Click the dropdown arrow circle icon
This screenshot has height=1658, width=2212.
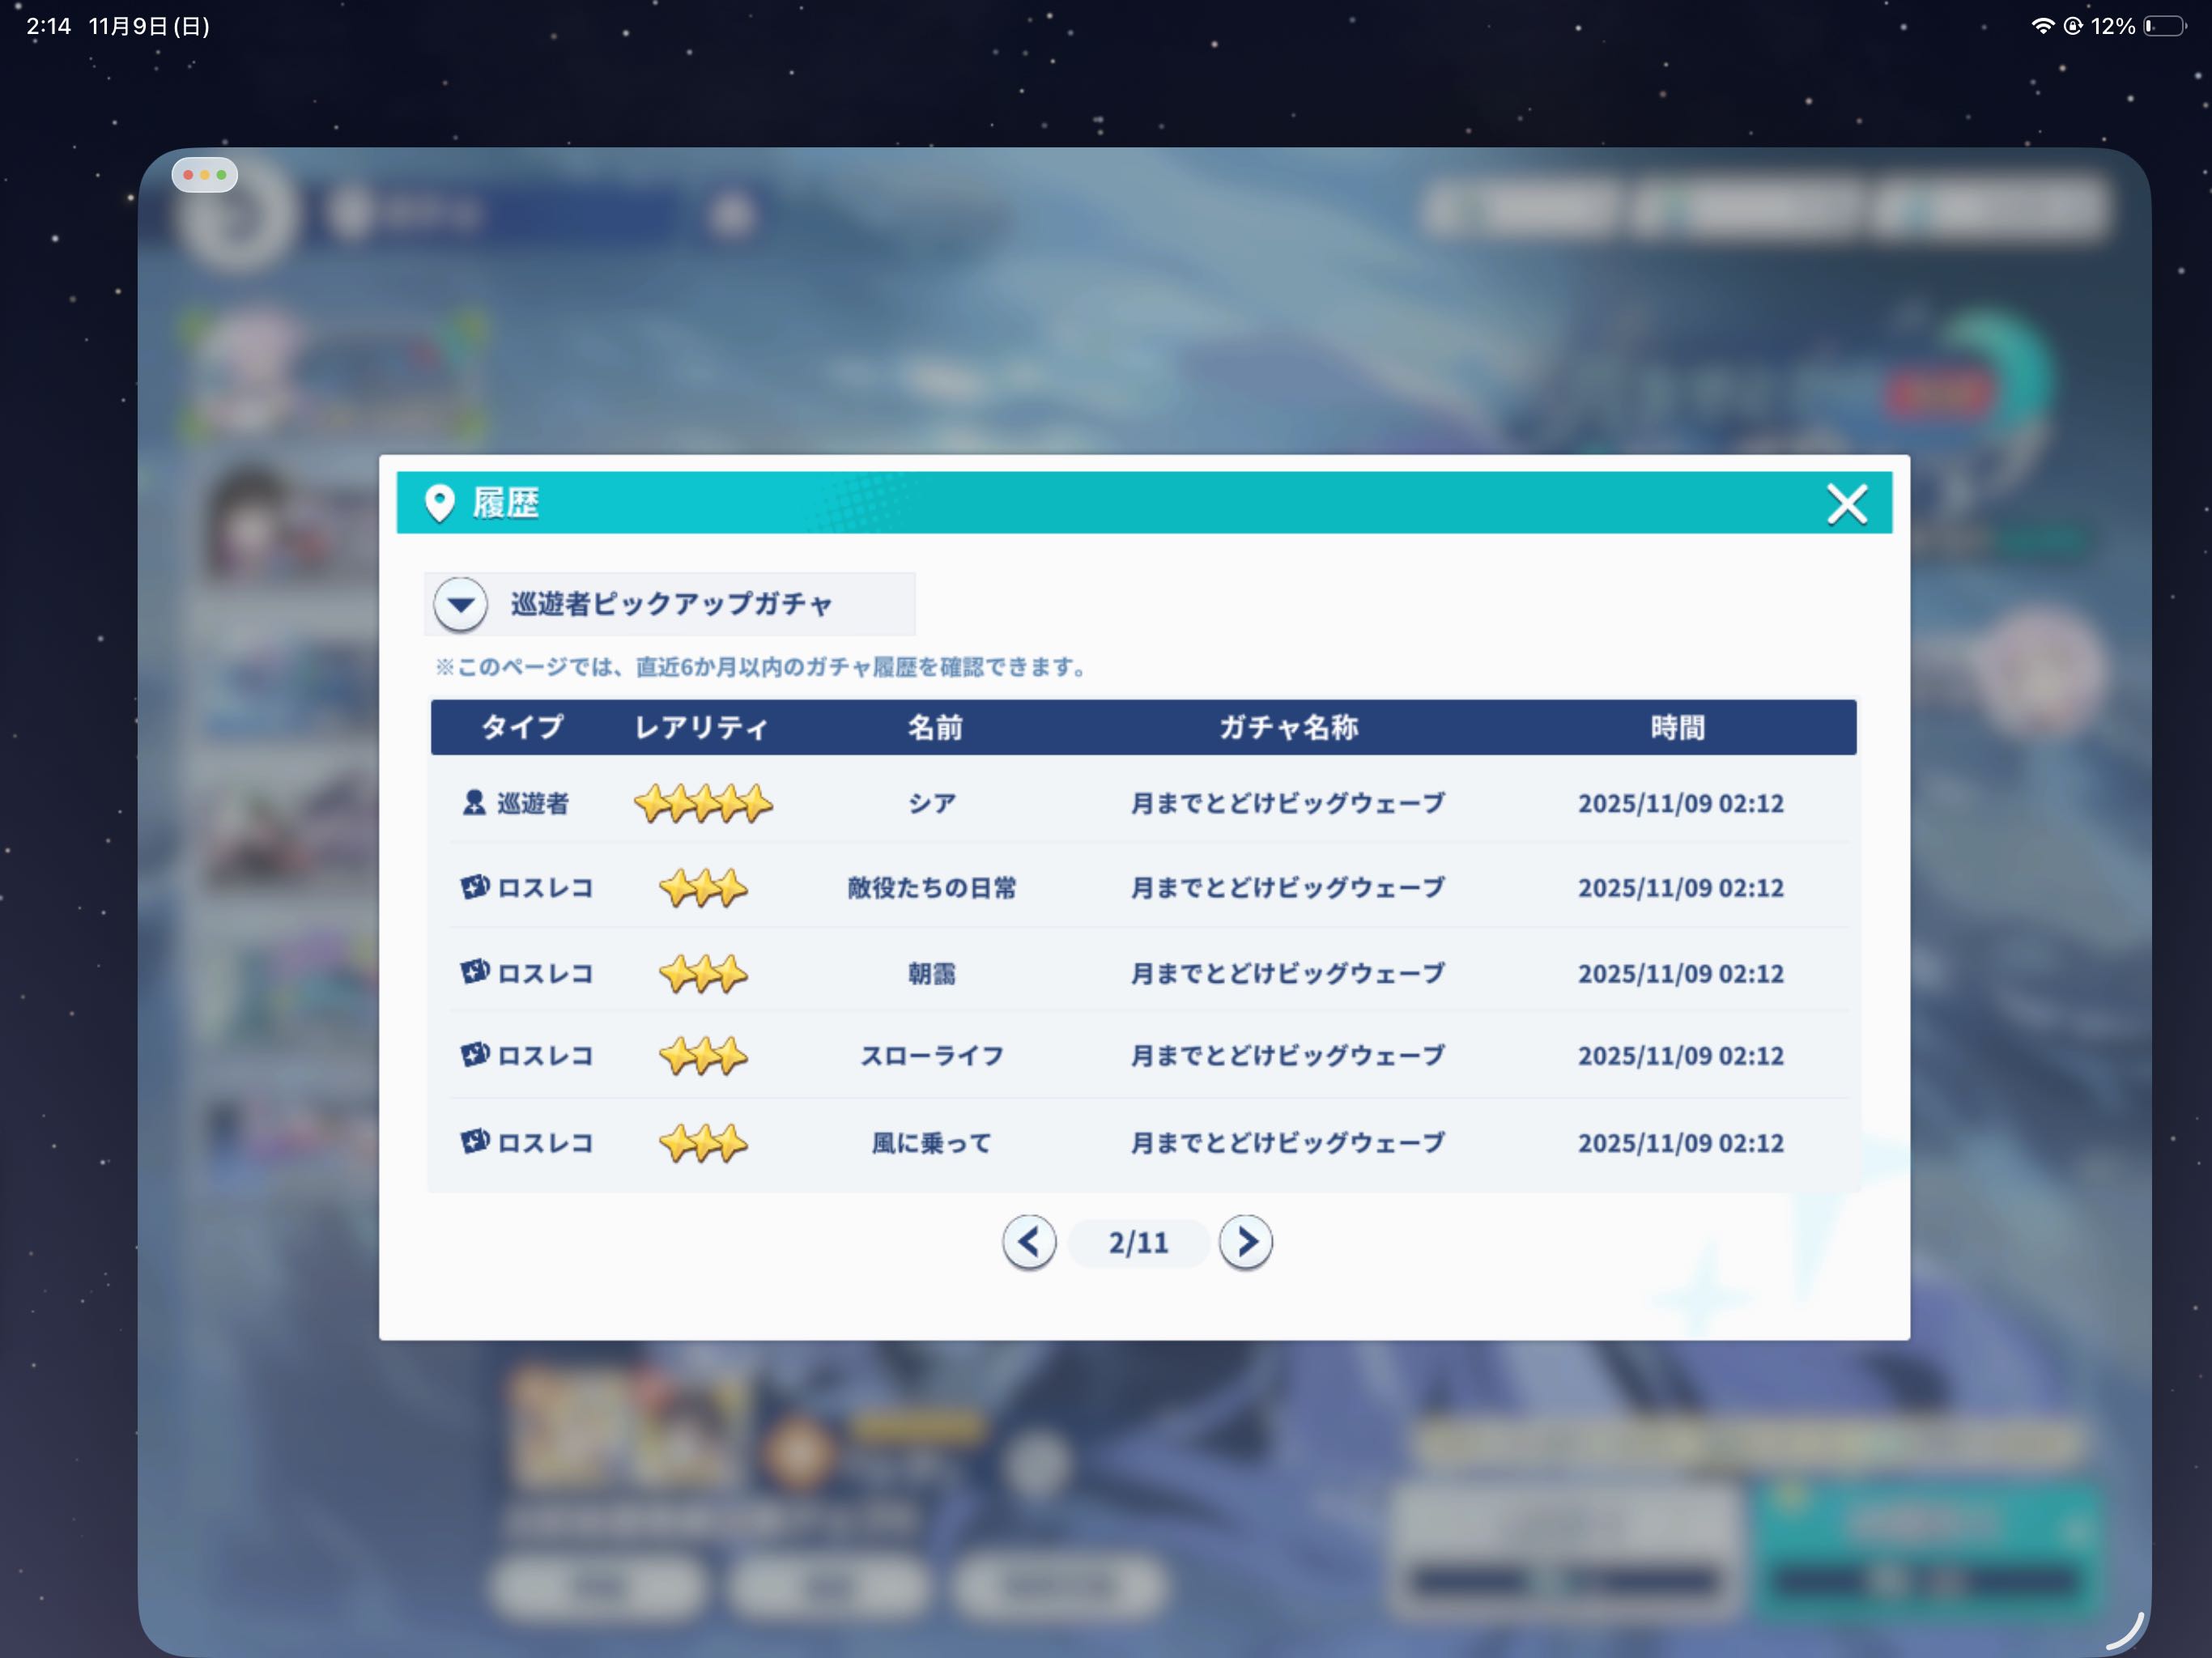pos(460,604)
